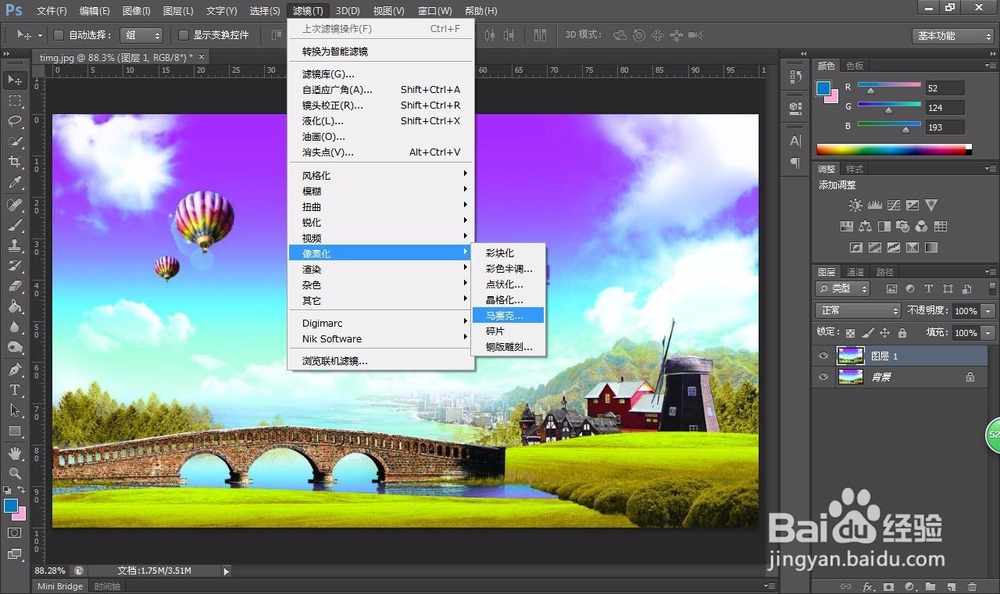Select the Blur tool
This screenshot has width=1000, height=594.
(14, 327)
